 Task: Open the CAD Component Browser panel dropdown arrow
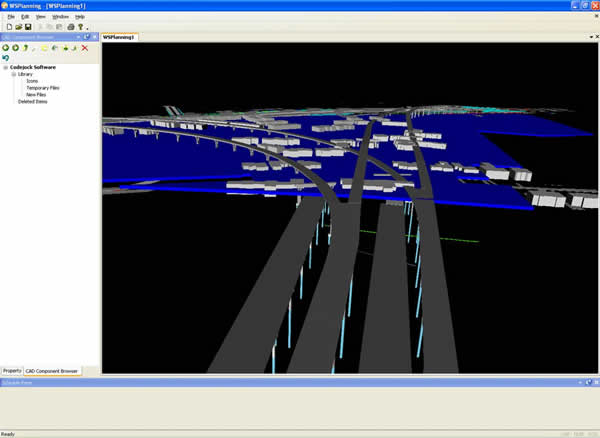77,37
